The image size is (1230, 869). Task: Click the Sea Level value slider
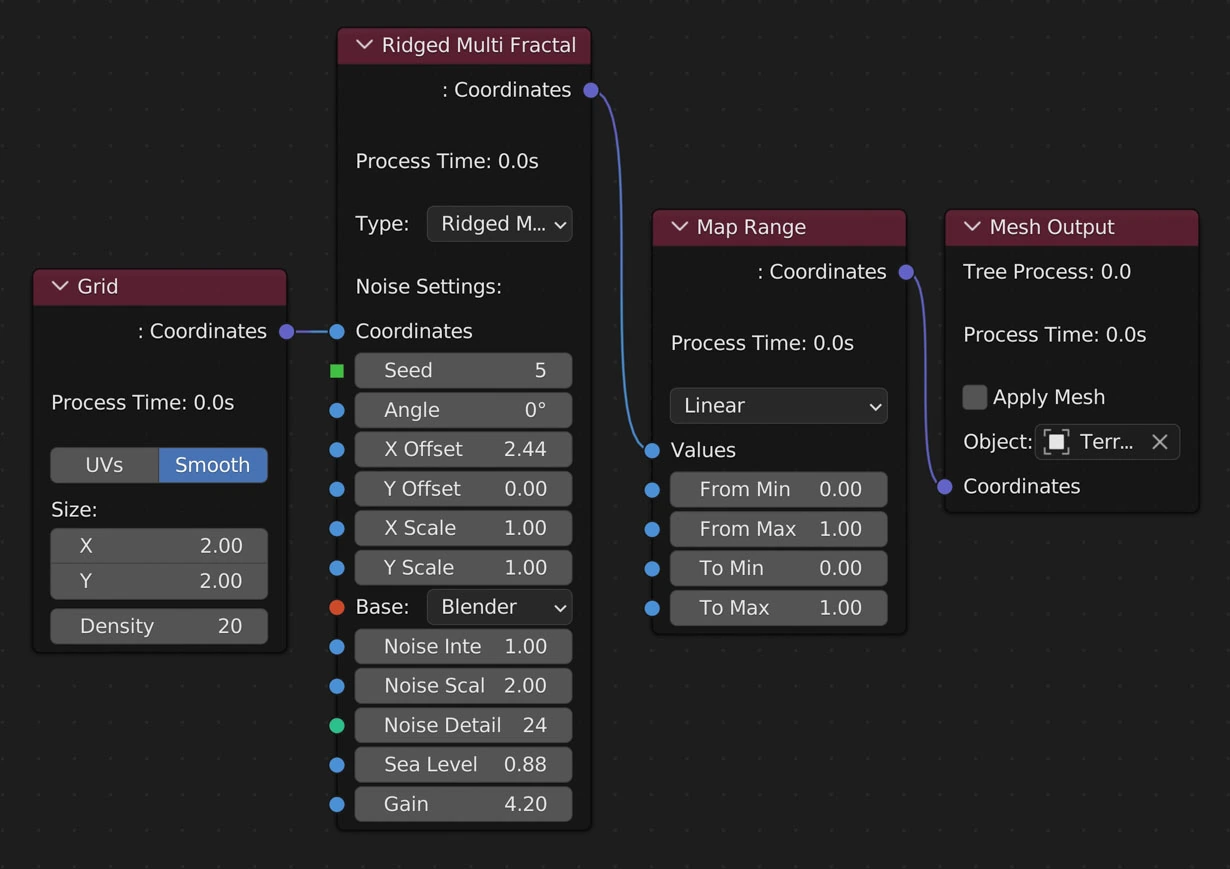[463, 765]
